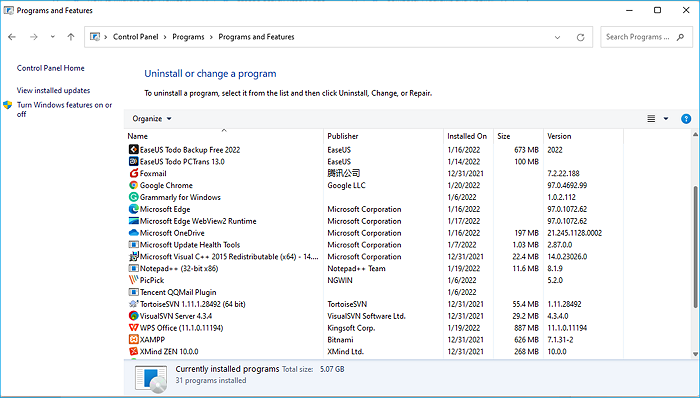700x398 pixels.
Task: Sort by Installed On column header
Action: [468, 136]
